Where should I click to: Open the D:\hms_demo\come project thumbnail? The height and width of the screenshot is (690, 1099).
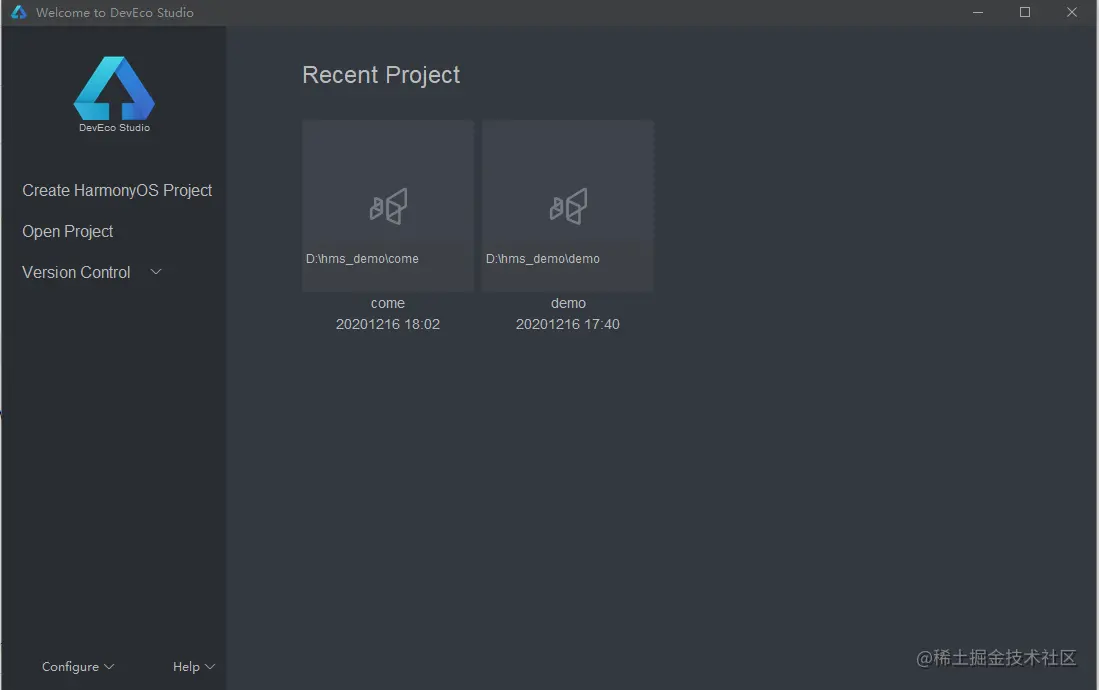point(388,205)
